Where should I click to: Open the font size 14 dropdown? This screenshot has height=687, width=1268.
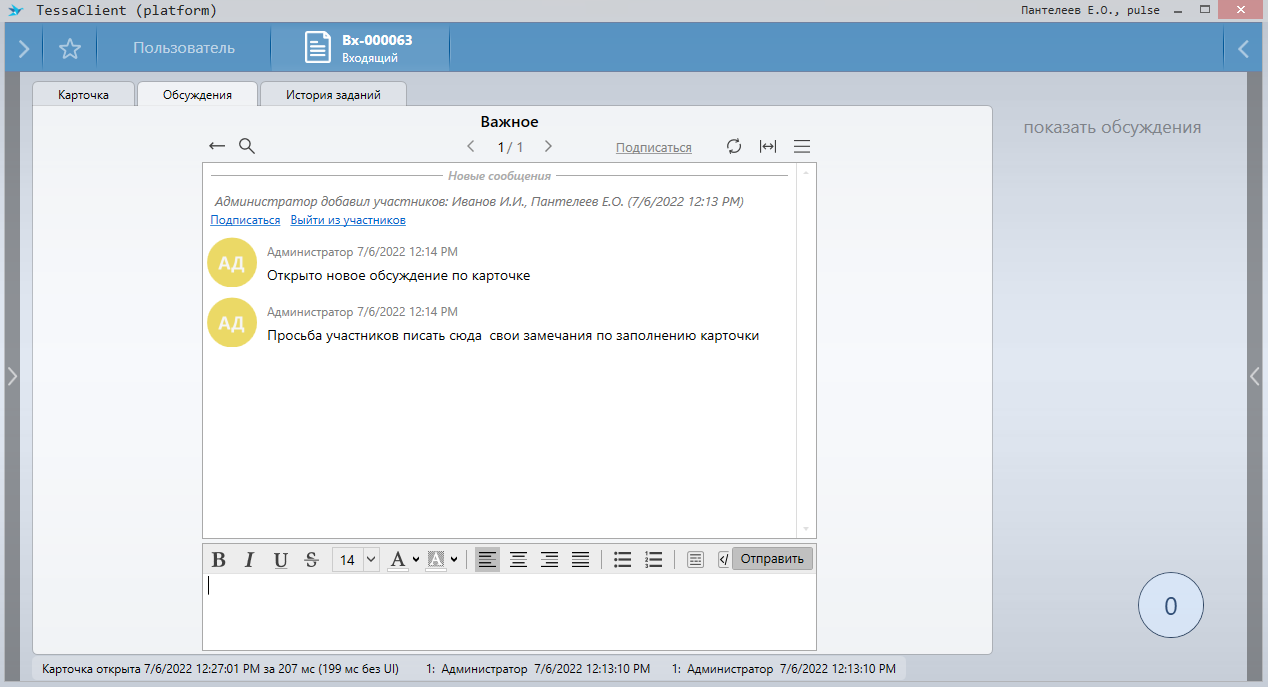pos(371,560)
